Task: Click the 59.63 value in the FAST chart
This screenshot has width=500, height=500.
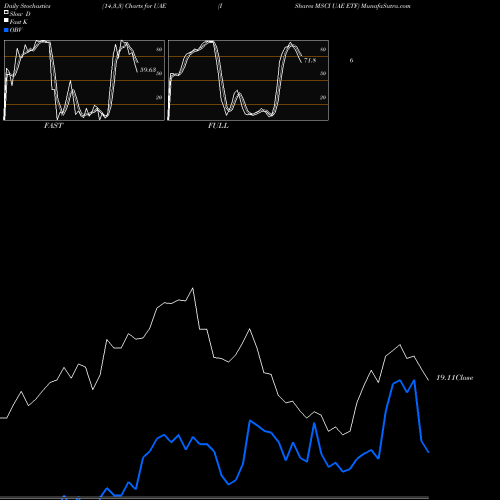Action: click(x=148, y=70)
